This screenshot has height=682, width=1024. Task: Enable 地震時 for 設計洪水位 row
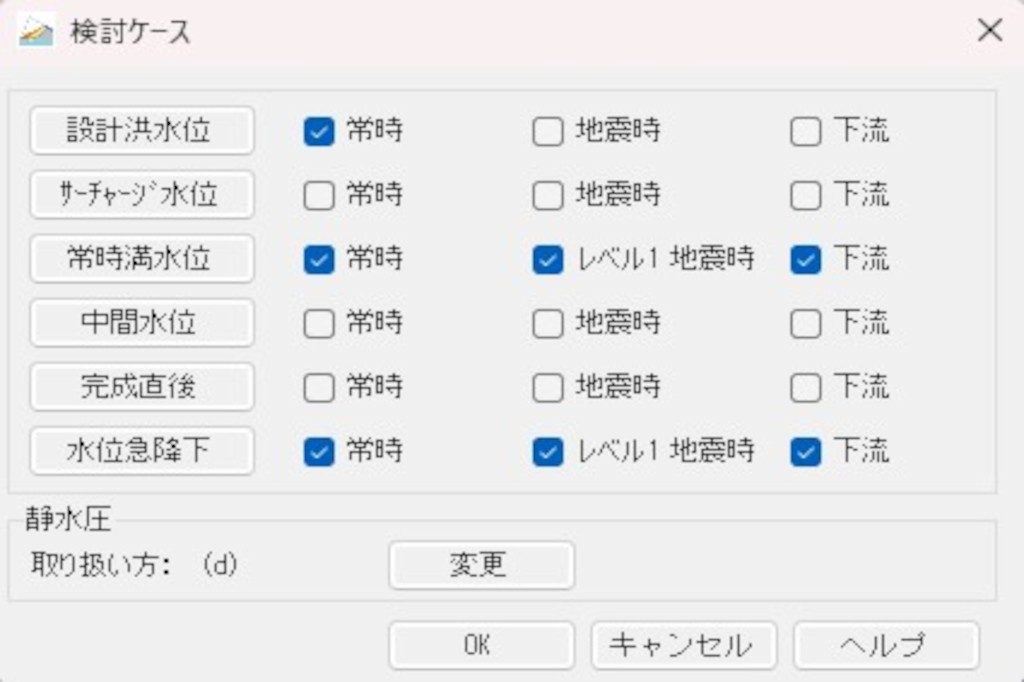(547, 131)
